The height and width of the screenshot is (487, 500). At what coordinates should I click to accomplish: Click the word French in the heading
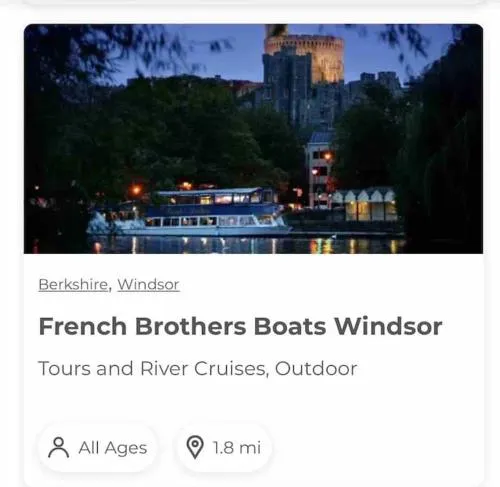(83, 326)
